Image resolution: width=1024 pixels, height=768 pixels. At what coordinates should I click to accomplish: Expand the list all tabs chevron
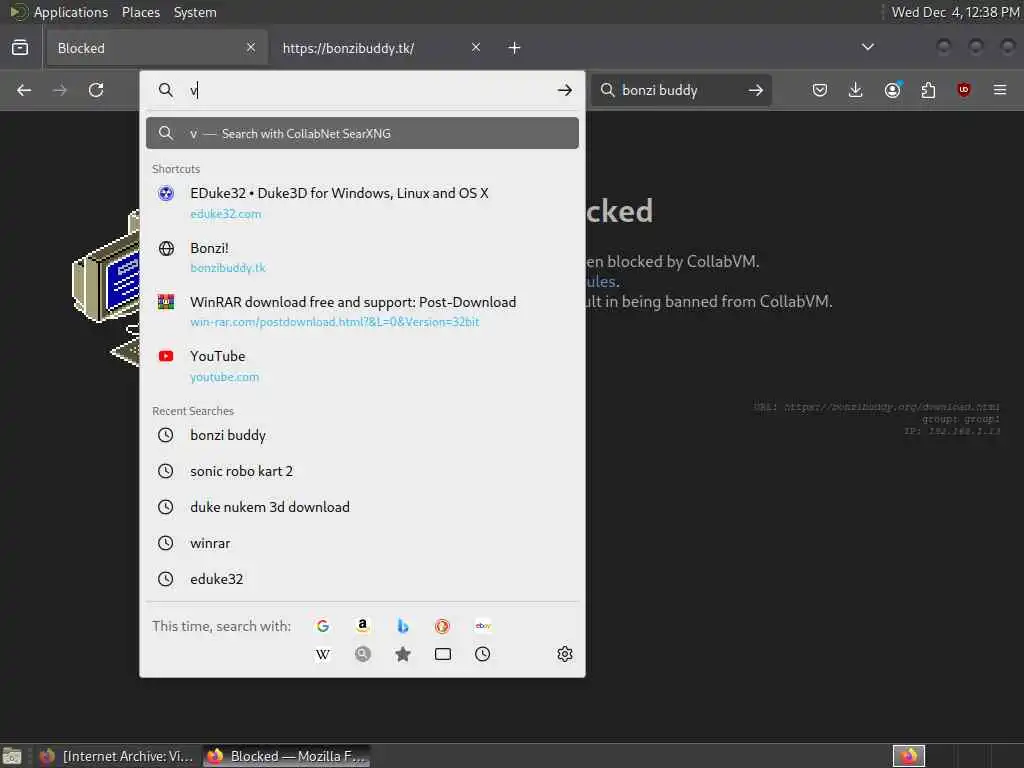tap(868, 47)
